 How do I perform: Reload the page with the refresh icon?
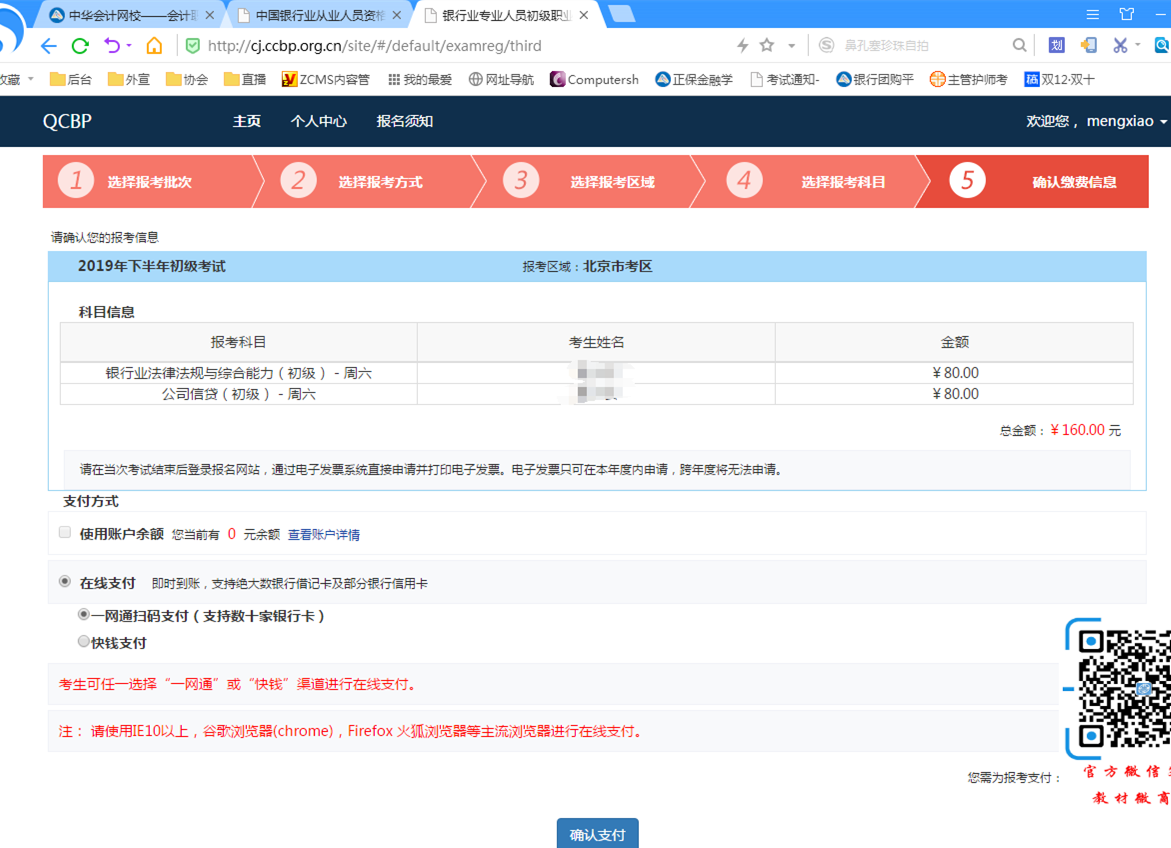(x=81, y=46)
